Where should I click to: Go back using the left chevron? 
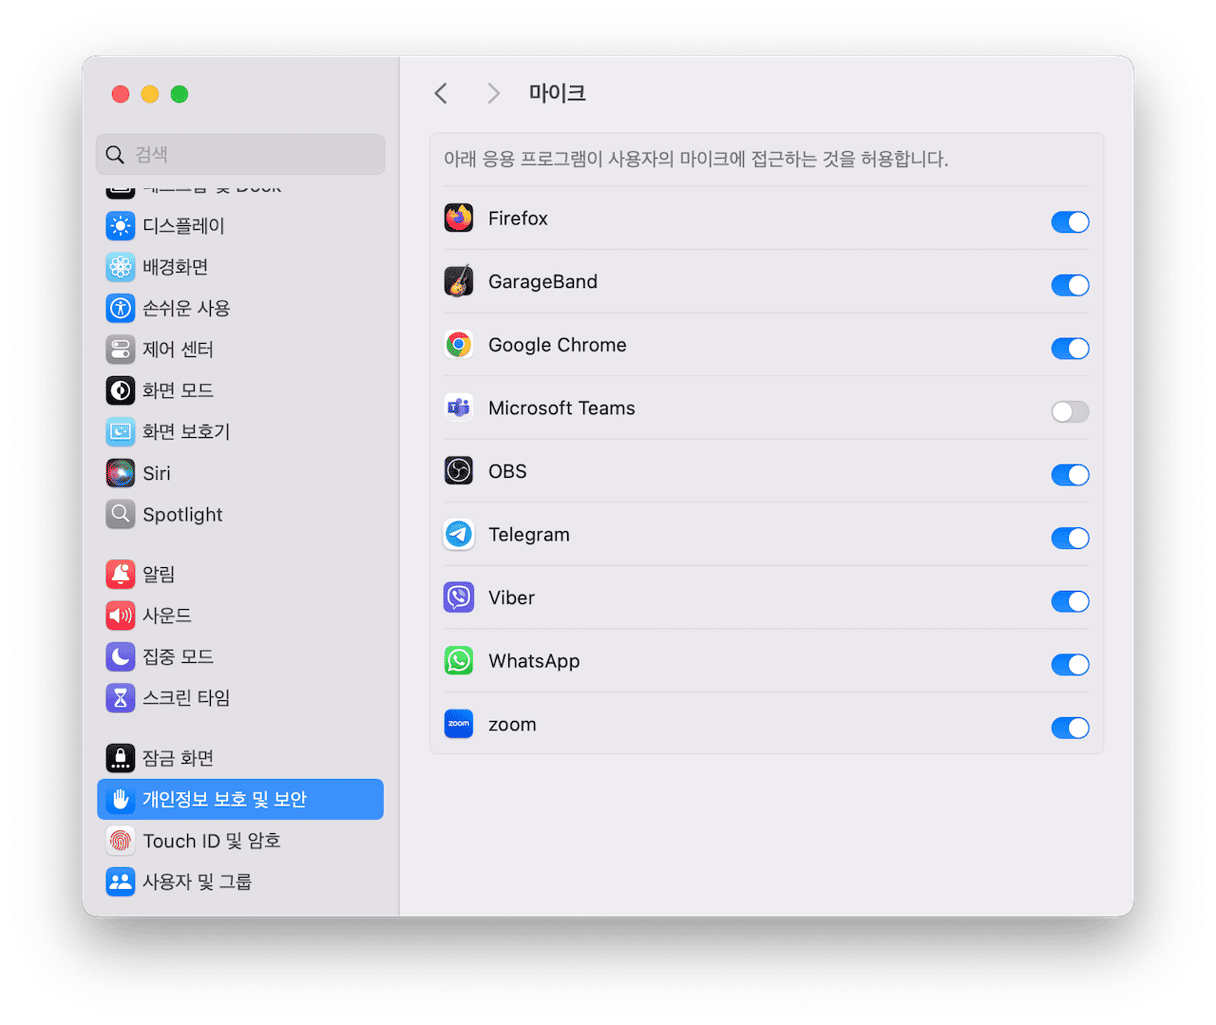pyautogui.click(x=441, y=94)
